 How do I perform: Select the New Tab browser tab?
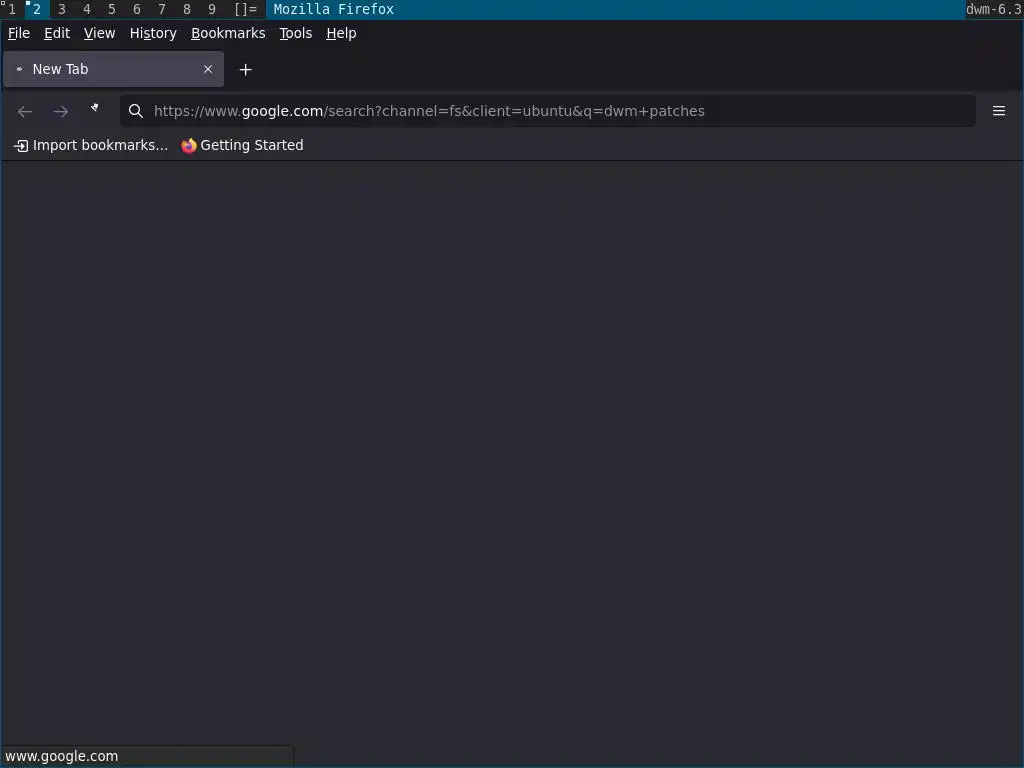pos(114,69)
